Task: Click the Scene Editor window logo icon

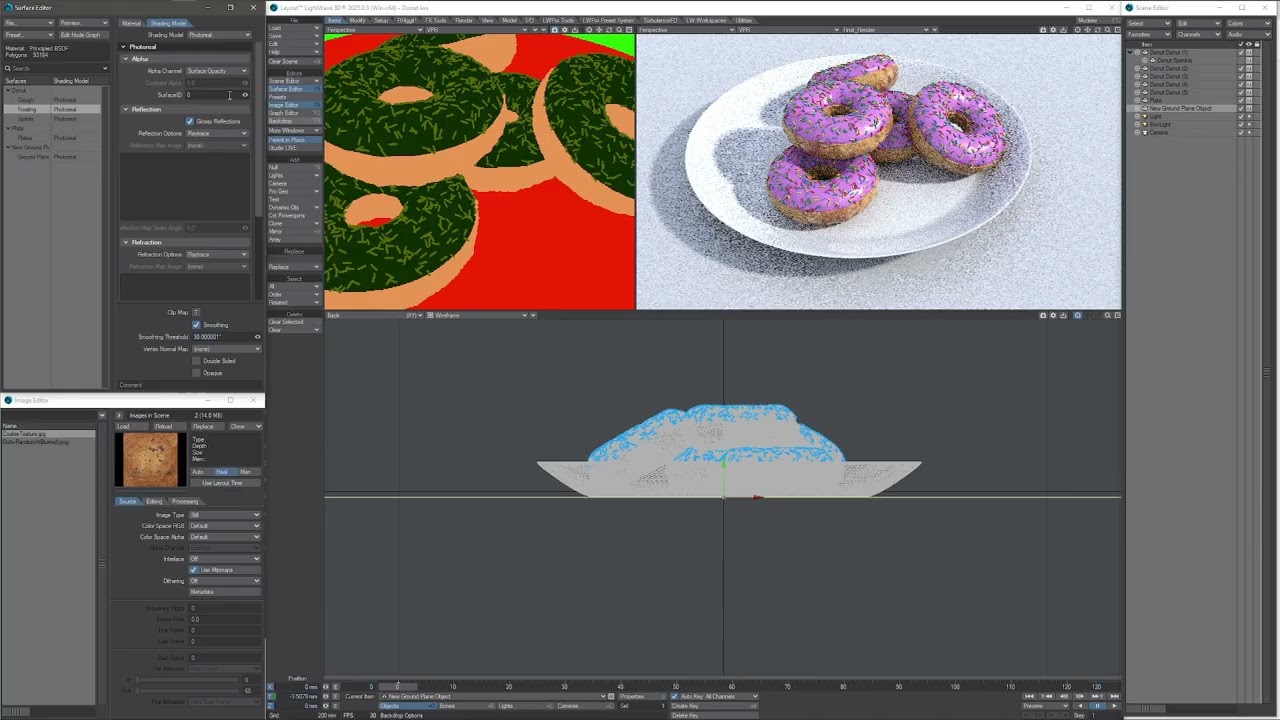Action: coord(1131,8)
